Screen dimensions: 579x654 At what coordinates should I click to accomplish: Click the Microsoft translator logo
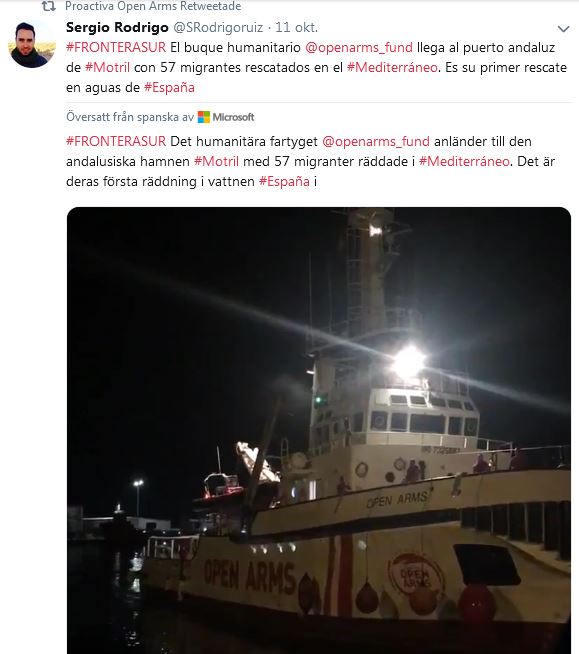tap(226, 117)
